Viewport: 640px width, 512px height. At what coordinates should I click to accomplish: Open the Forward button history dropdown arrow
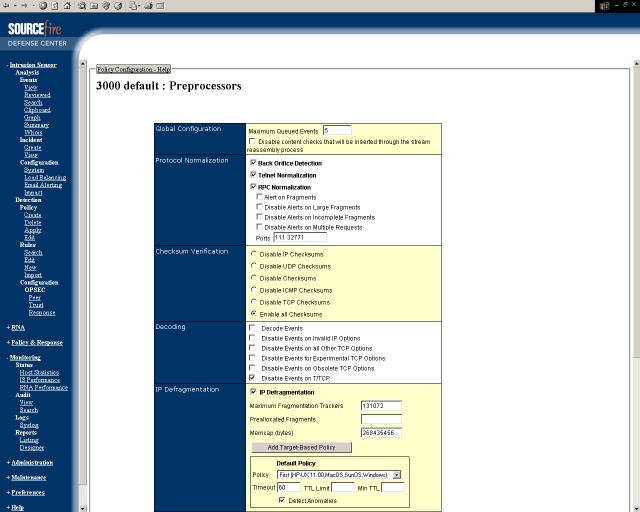(33, 6)
